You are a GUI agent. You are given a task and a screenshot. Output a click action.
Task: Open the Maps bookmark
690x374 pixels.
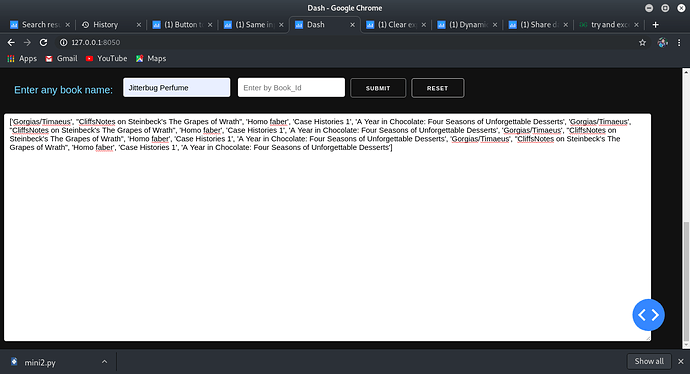pyautogui.click(x=151, y=59)
